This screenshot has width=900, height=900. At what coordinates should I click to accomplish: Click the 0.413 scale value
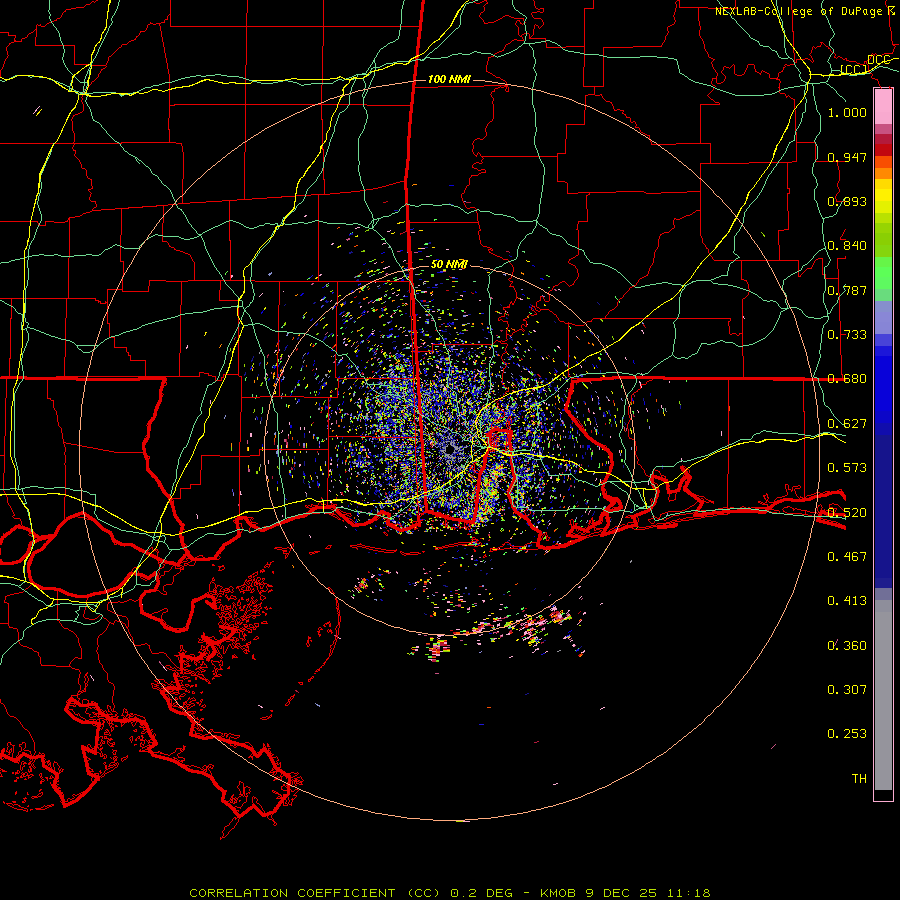847,601
